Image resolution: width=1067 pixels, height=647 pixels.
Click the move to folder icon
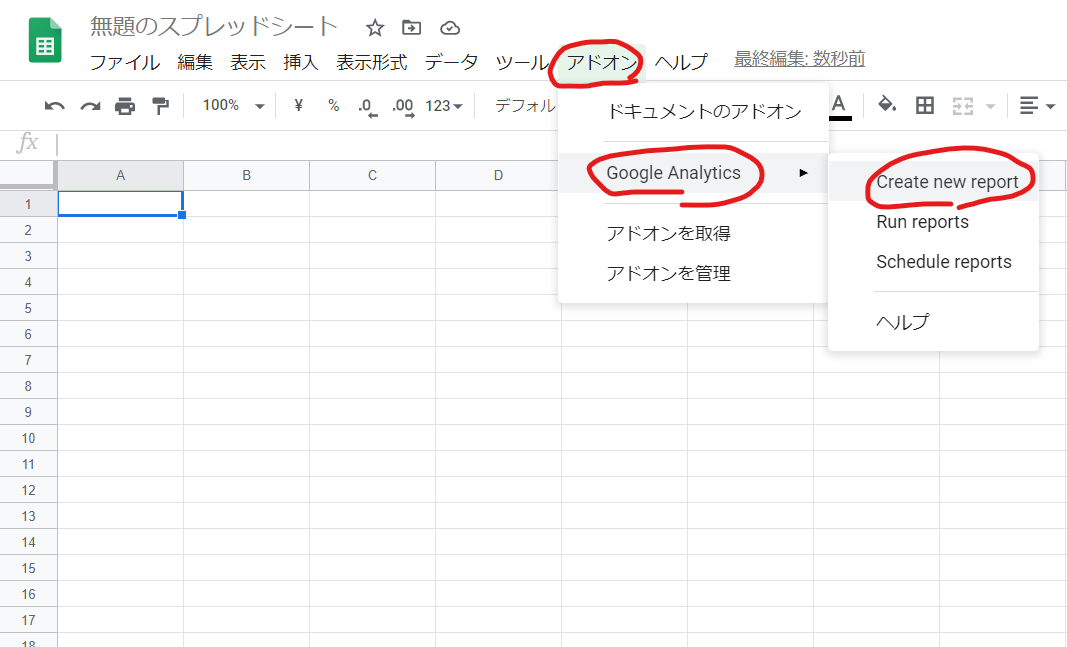coord(411,28)
